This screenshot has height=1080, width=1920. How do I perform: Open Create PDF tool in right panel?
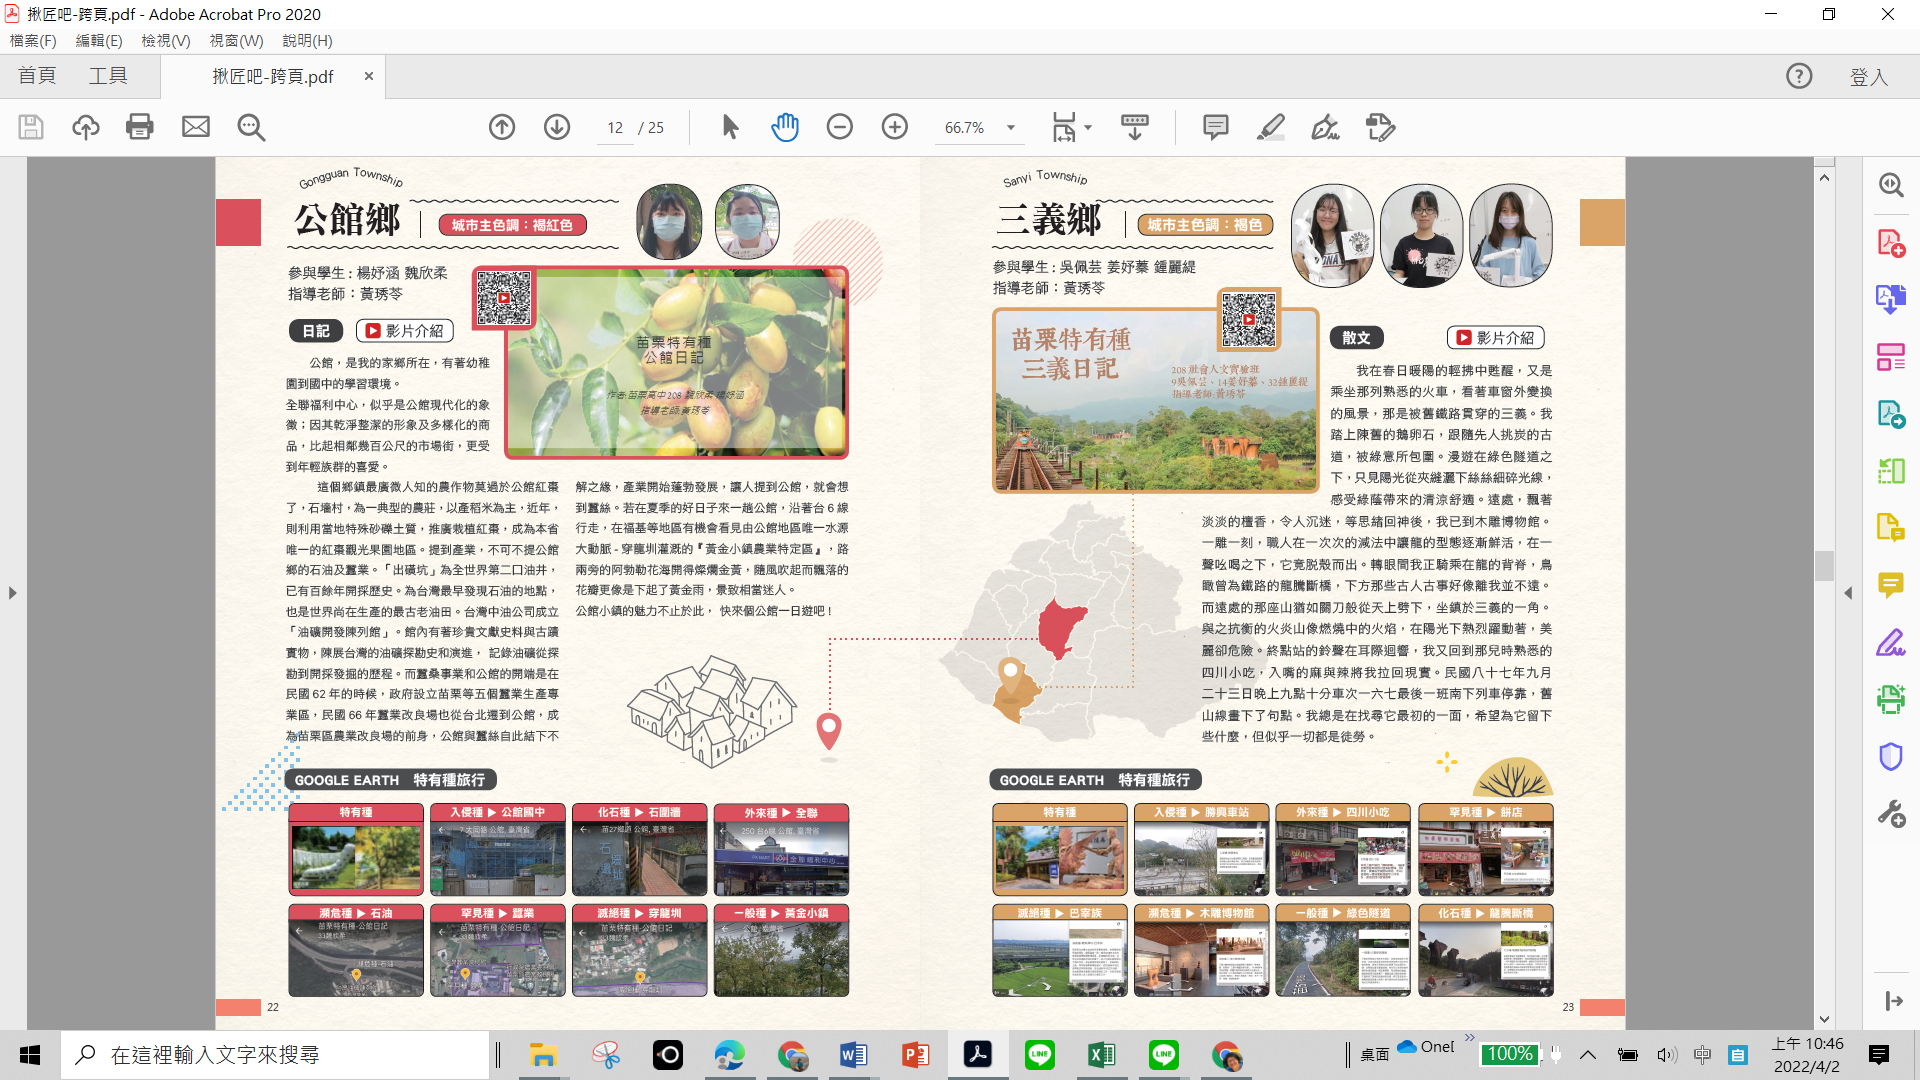(1891, 243)
